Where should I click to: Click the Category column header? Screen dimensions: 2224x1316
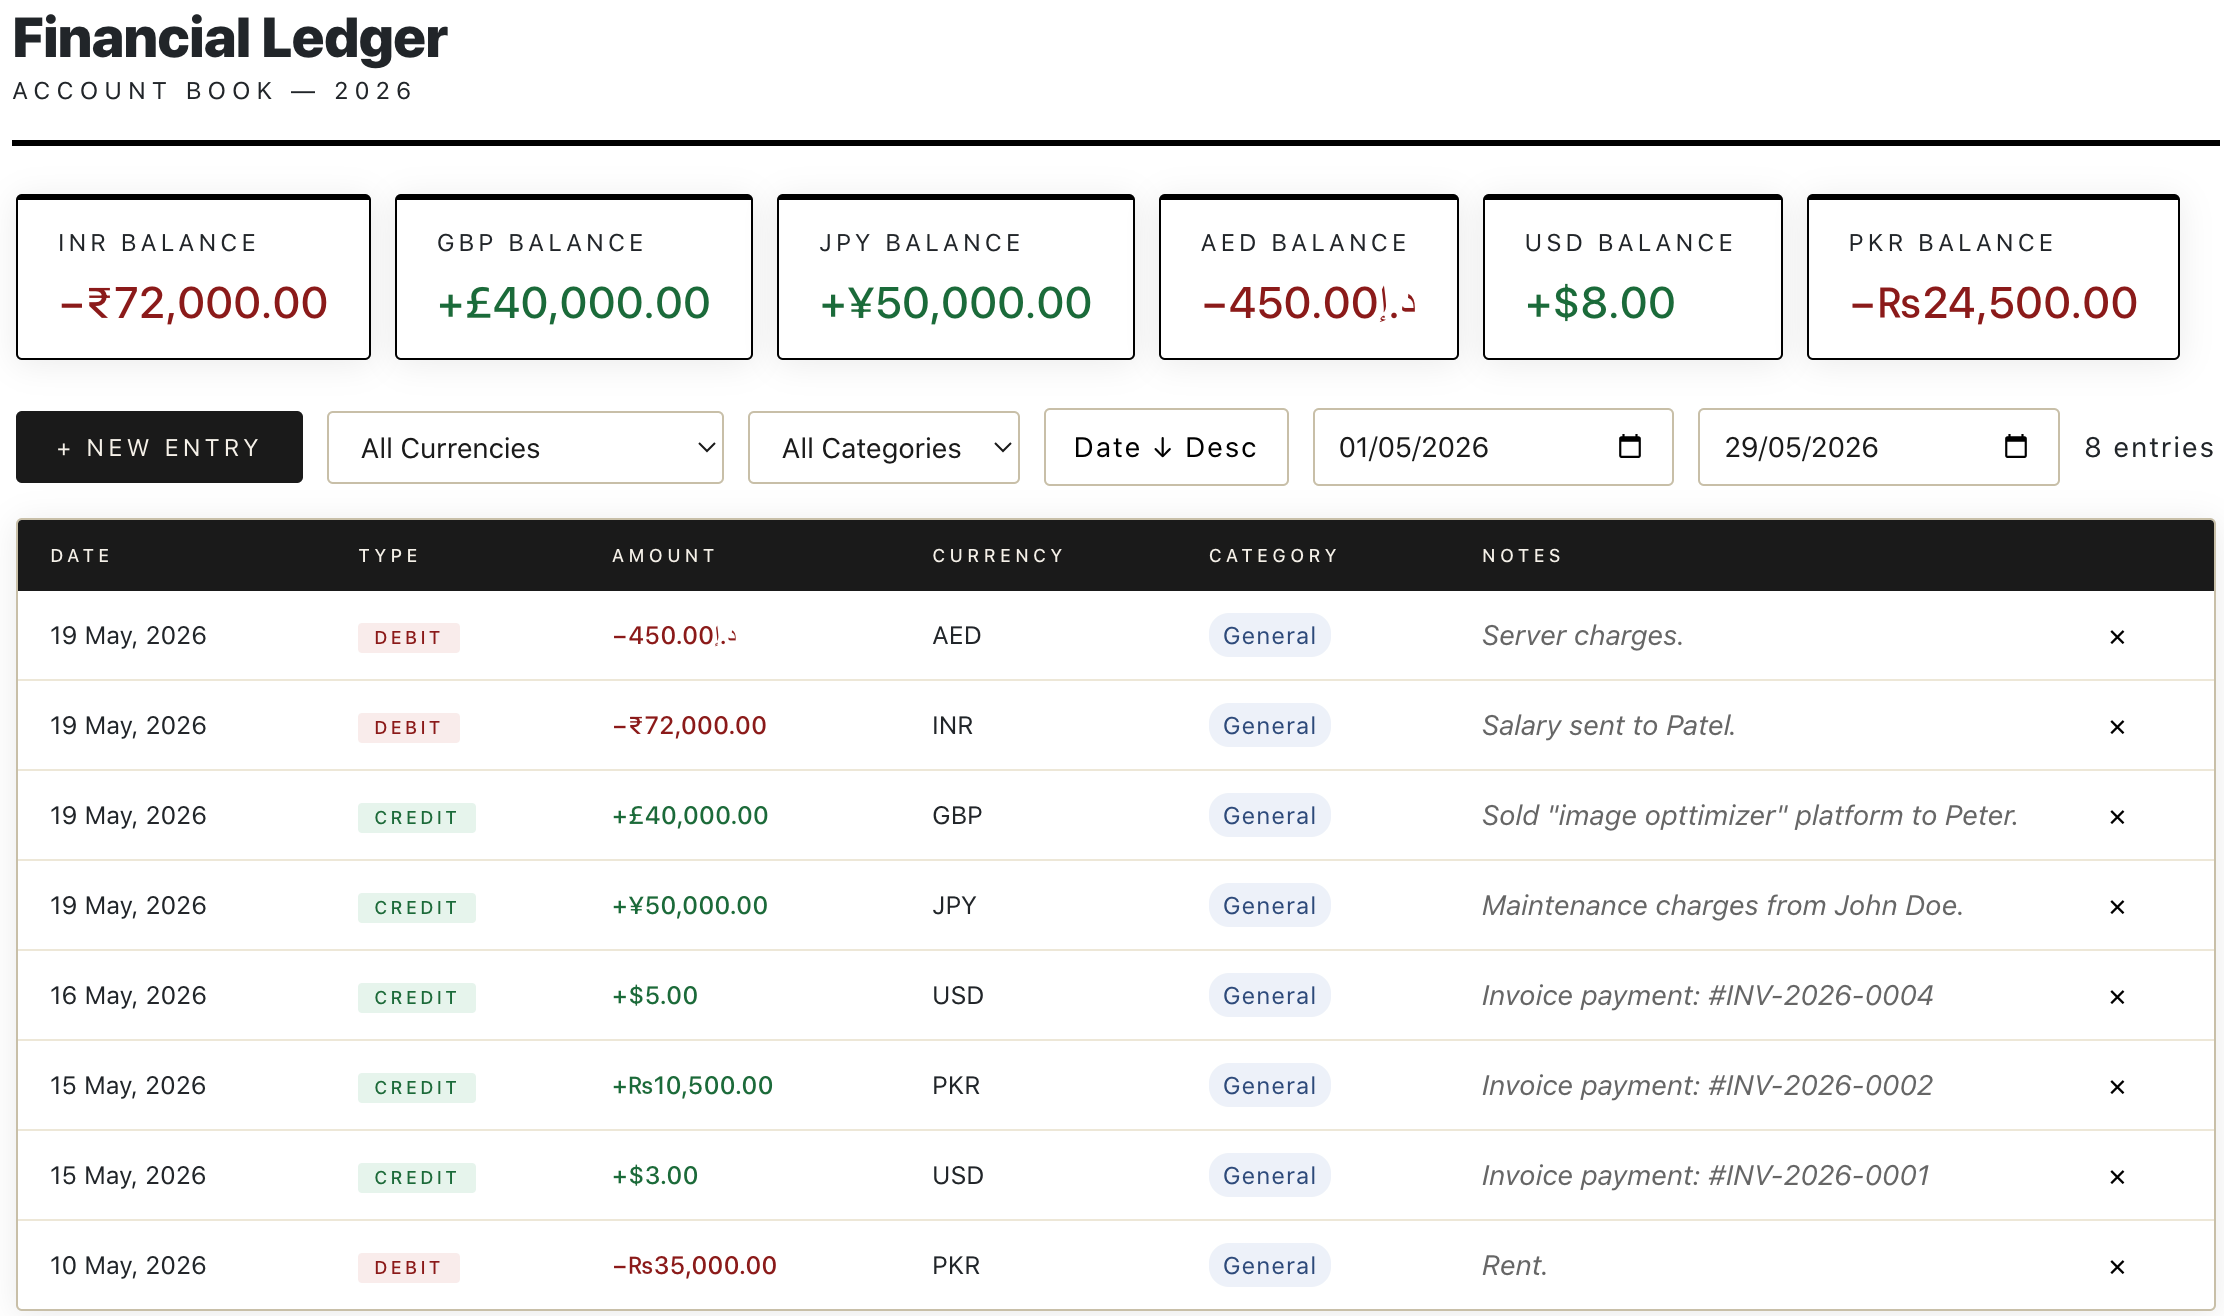(x=1273, y=556)
